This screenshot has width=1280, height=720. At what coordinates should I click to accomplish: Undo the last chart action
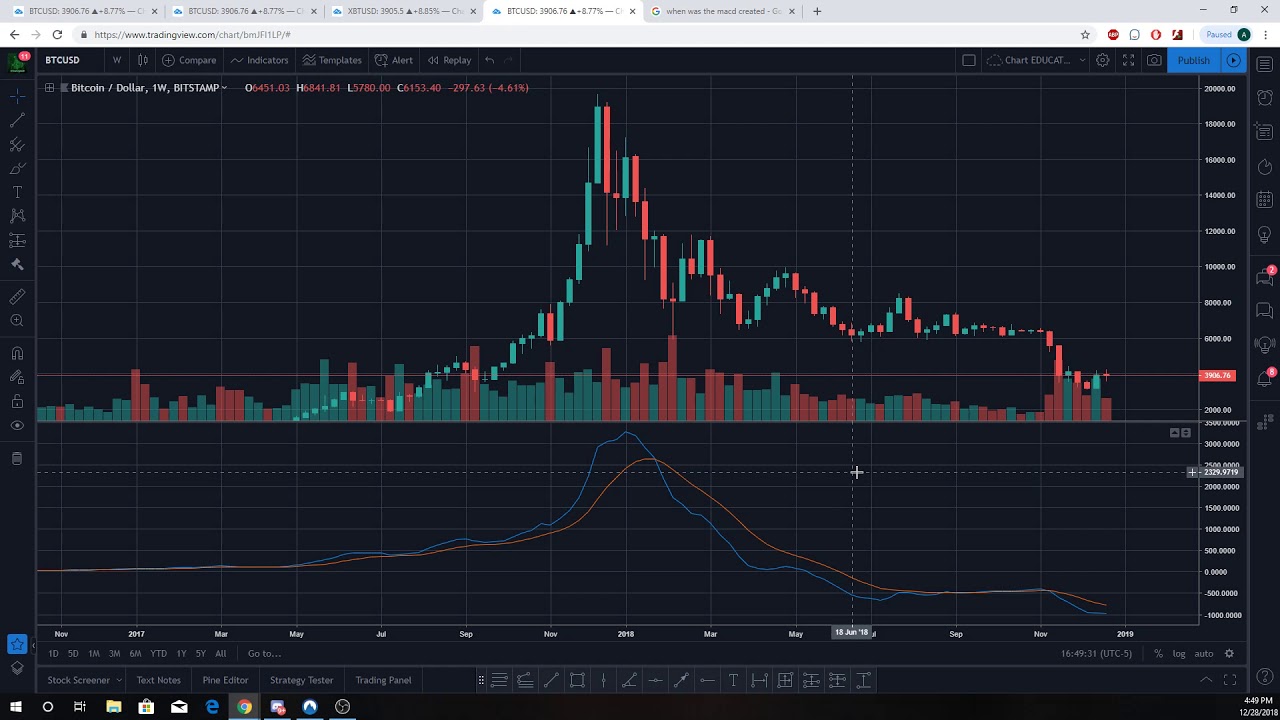click(490, 60)
